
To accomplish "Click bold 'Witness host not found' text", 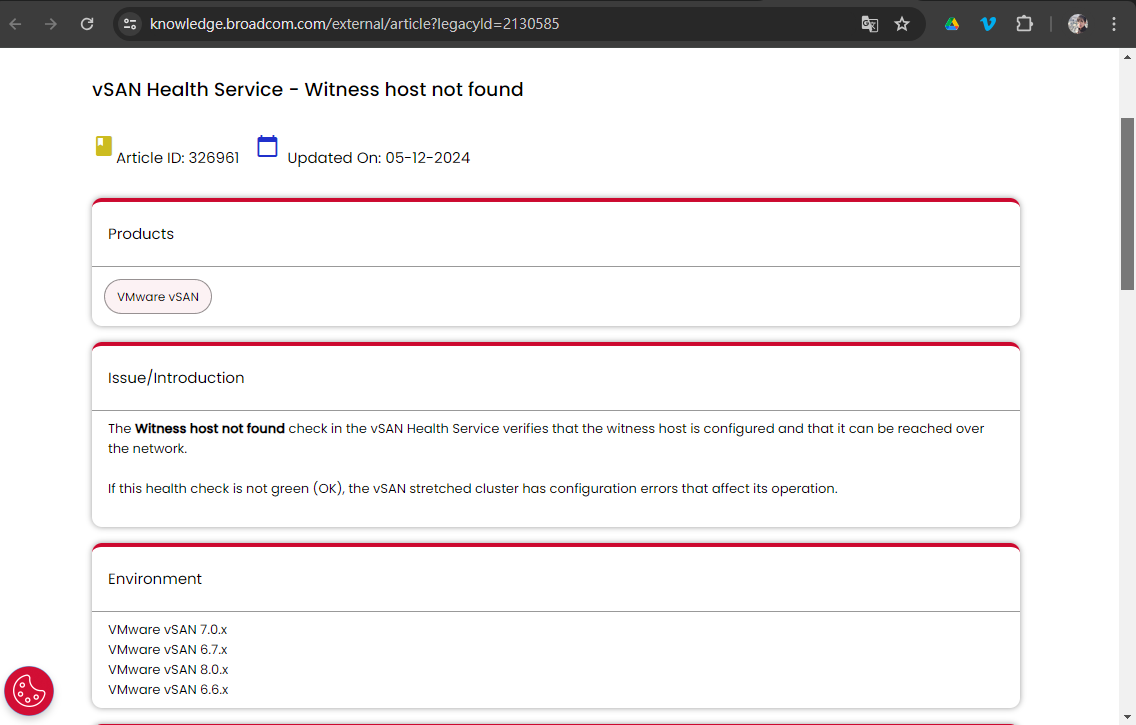I will tap(210, 429).
